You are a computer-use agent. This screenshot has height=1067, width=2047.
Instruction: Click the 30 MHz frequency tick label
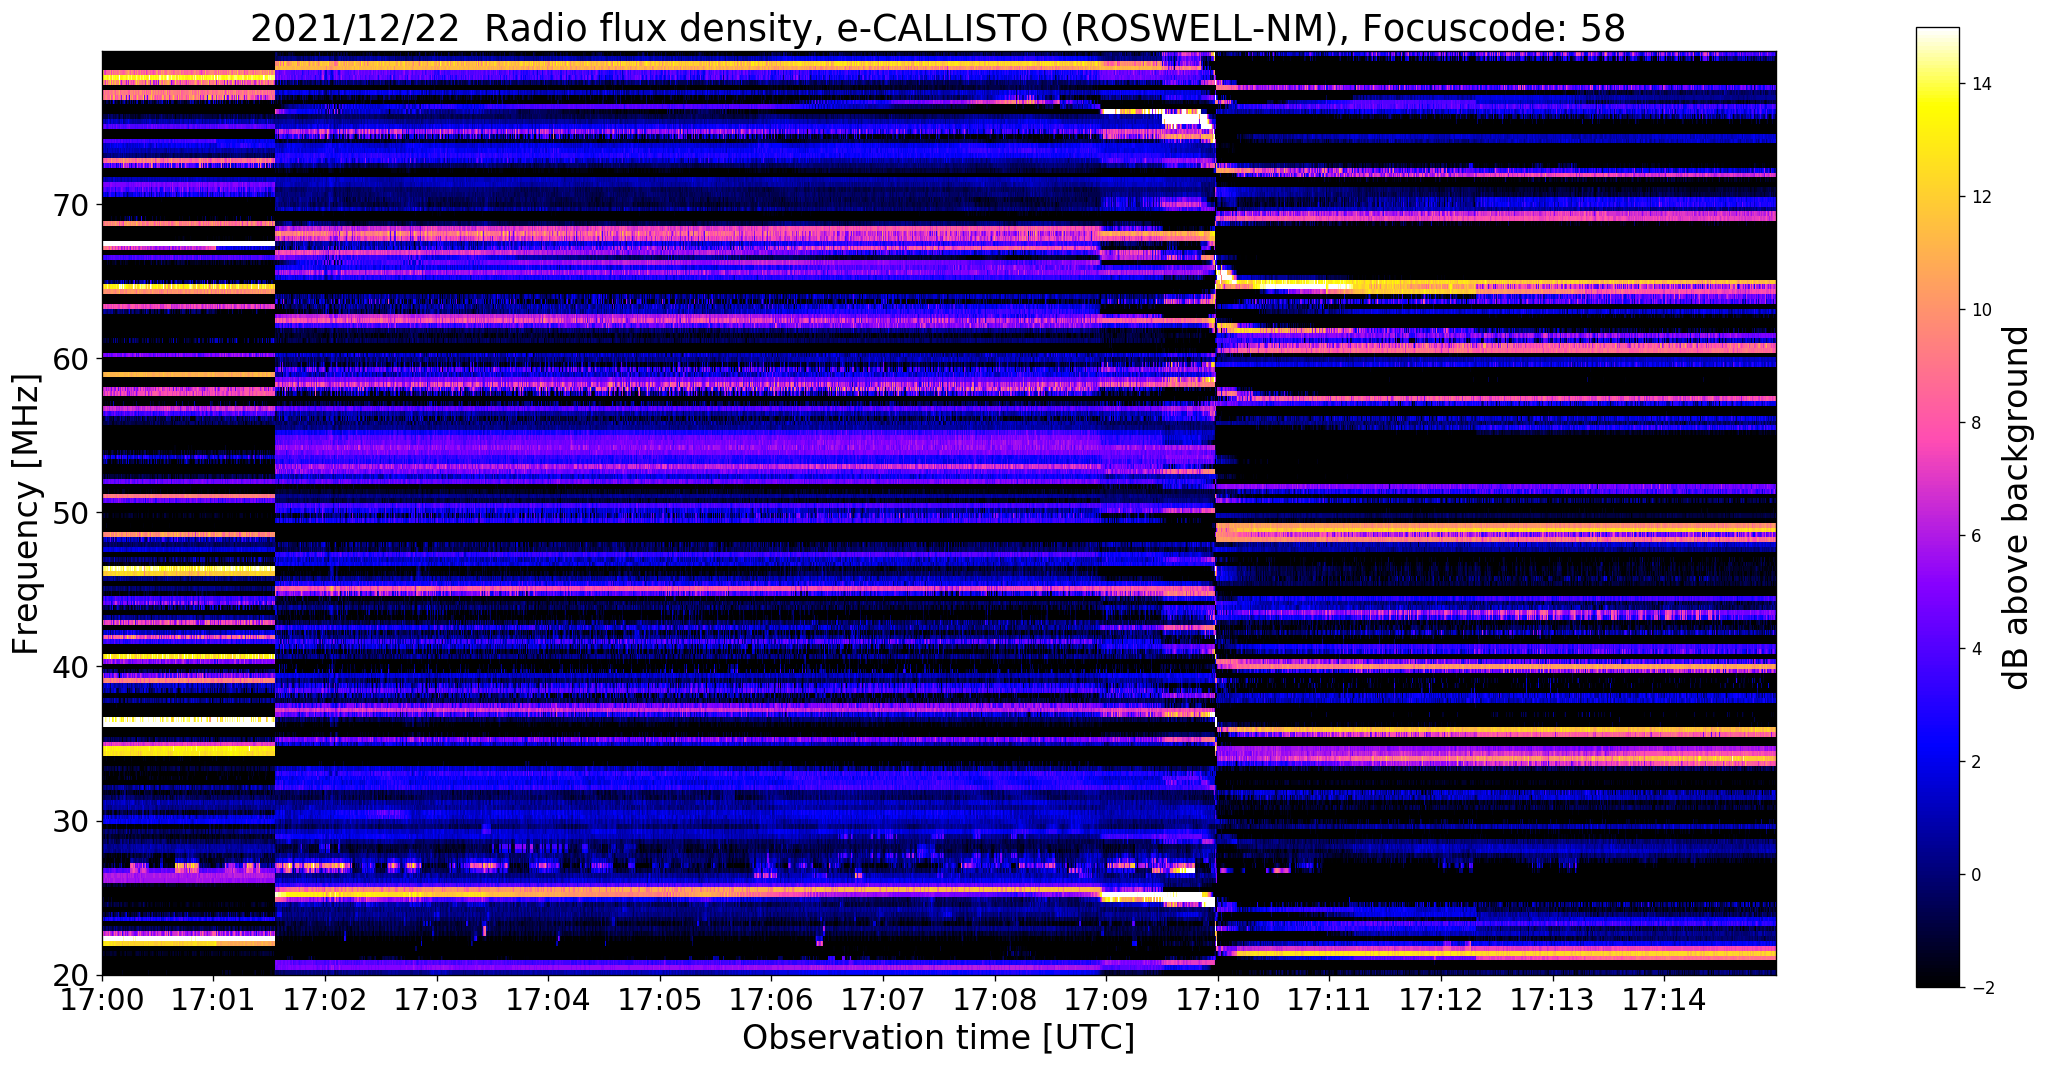pos(72,821)
